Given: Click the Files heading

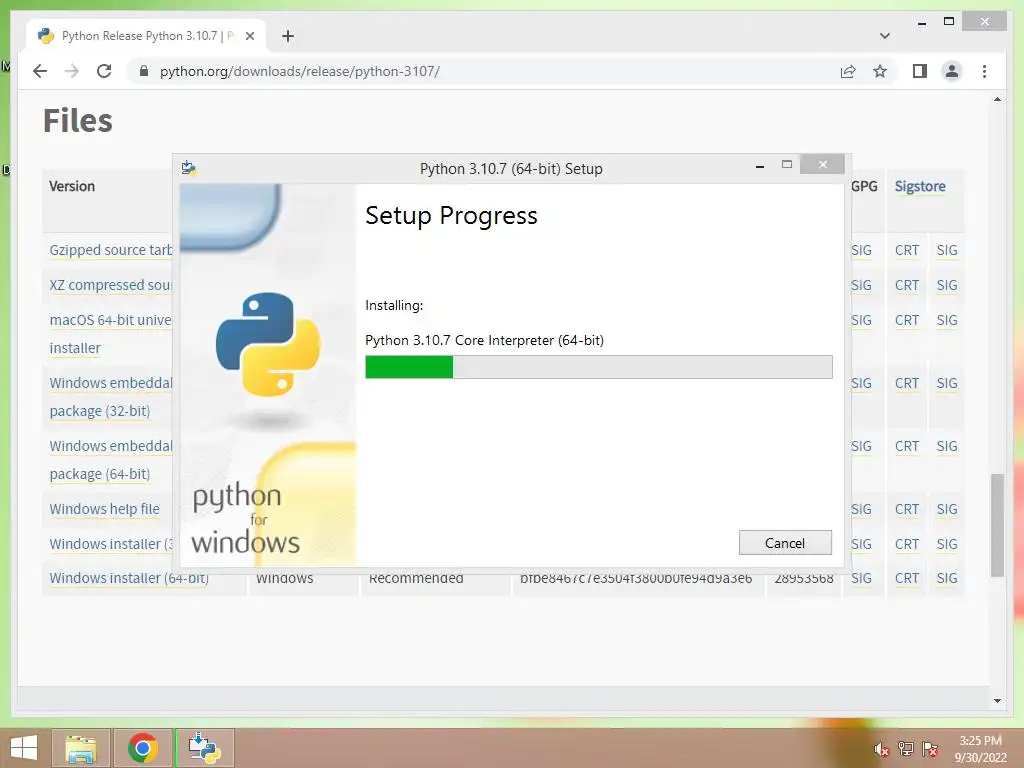Looking at the screenshot, I should pyautogui.click(x=78, y=121).
